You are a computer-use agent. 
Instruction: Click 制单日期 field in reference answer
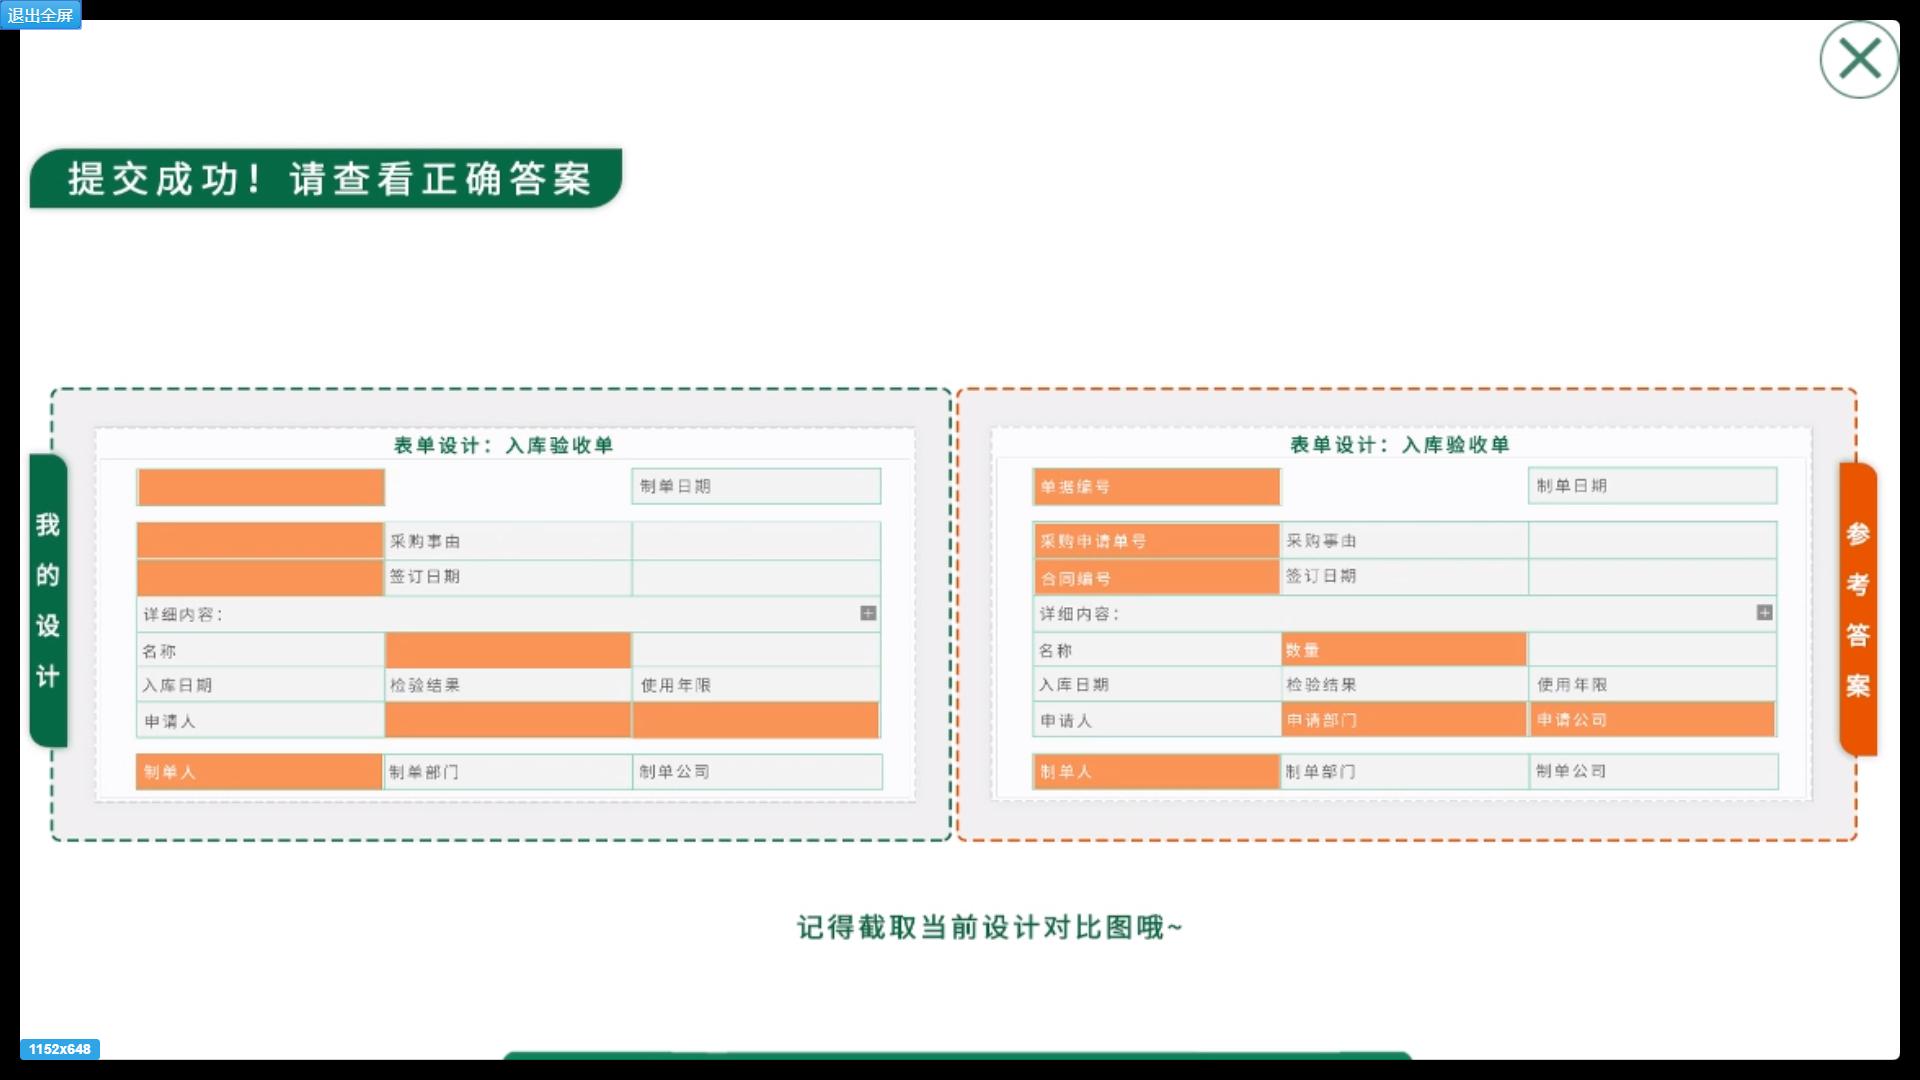point(1652,485)
